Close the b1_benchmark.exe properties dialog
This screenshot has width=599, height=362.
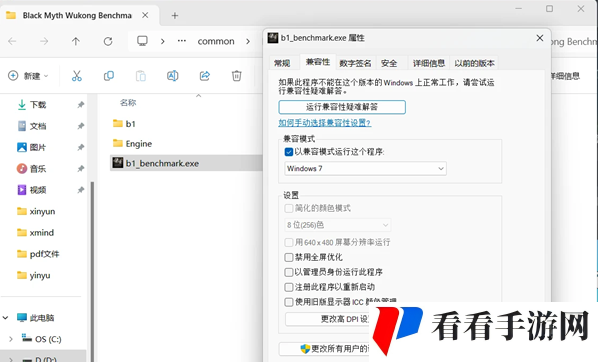tap(539, 38)
